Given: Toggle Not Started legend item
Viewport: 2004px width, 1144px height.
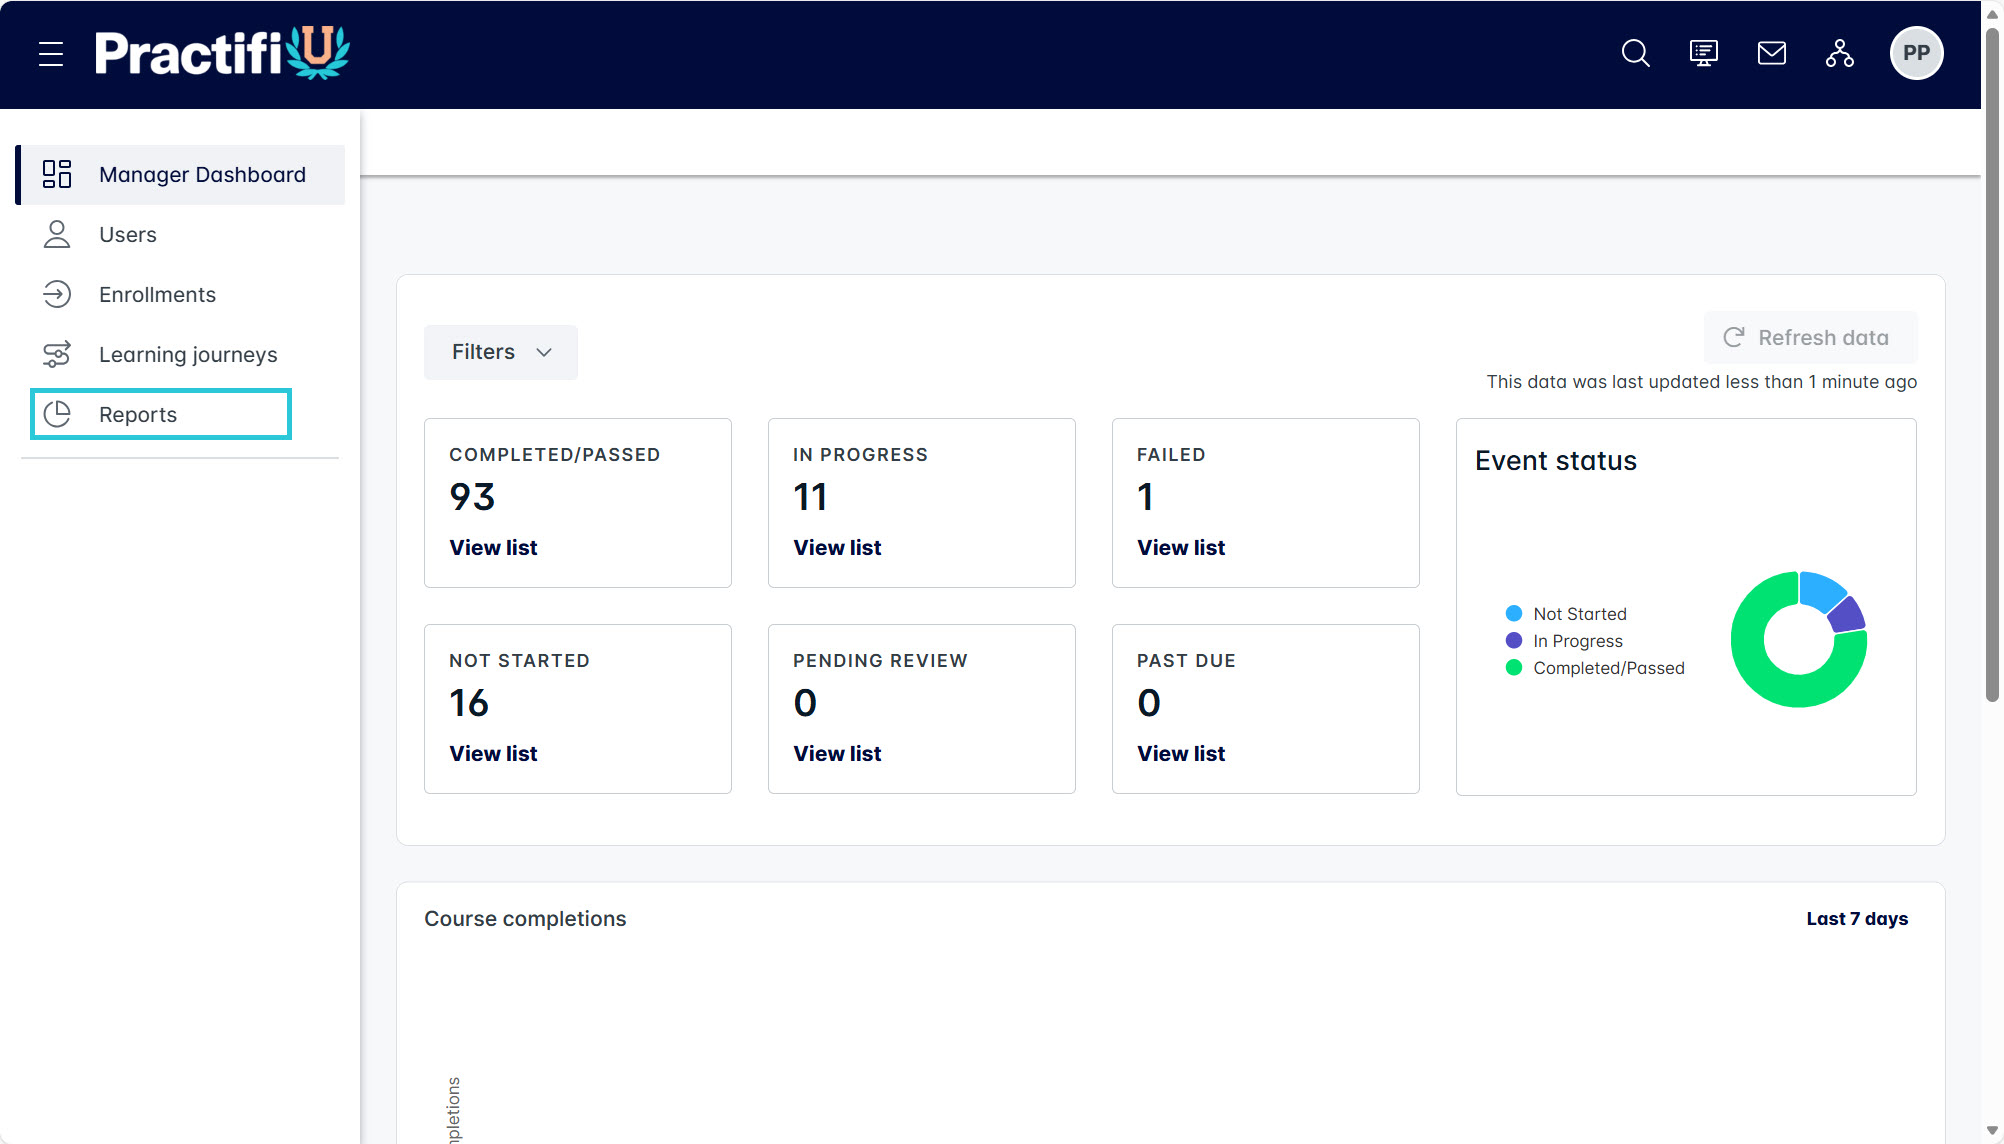Looking at the screenshot, I should click(x=1566, y=614).
